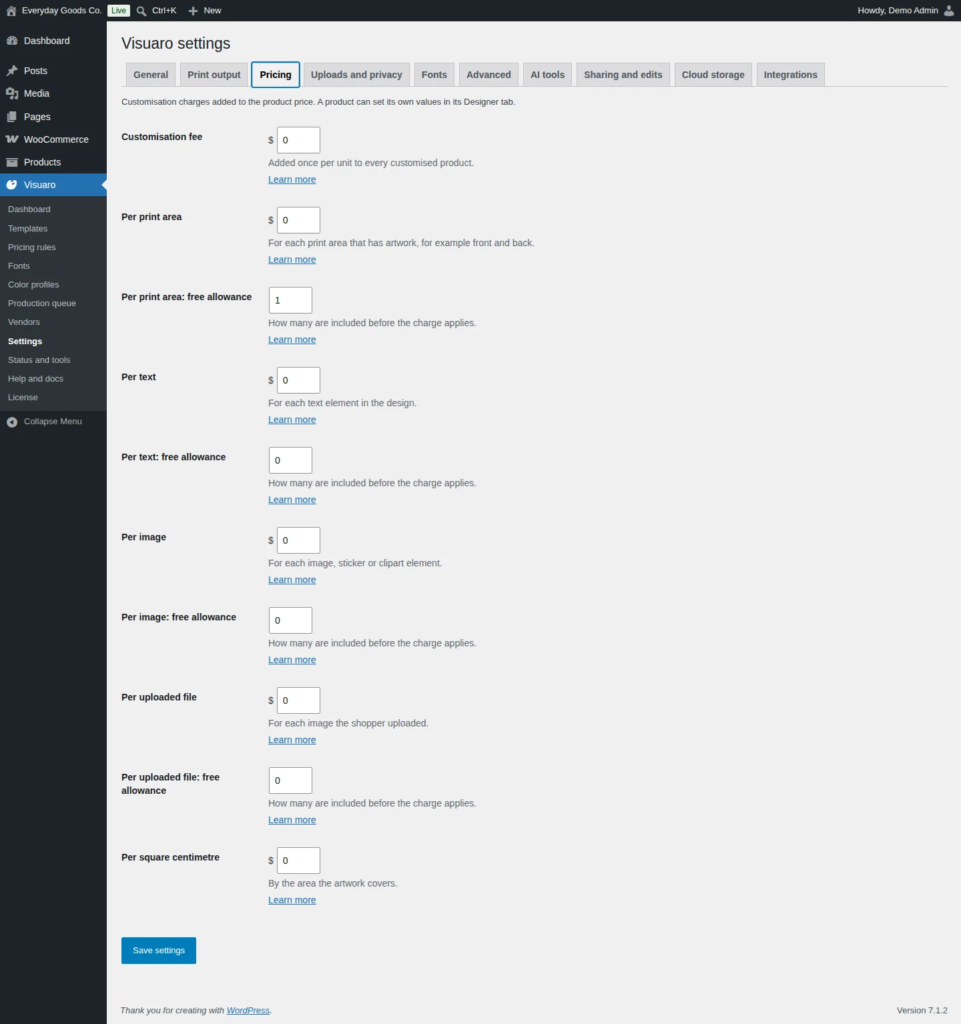Open Learn more under Per square centimetre
This screenshot has width=961, height=1024.
pos(292,900)
